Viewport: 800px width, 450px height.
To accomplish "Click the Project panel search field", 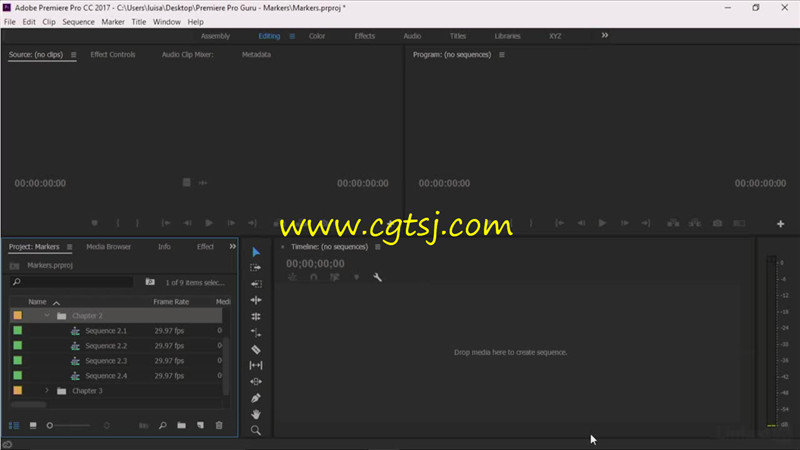I will (71, 282).
